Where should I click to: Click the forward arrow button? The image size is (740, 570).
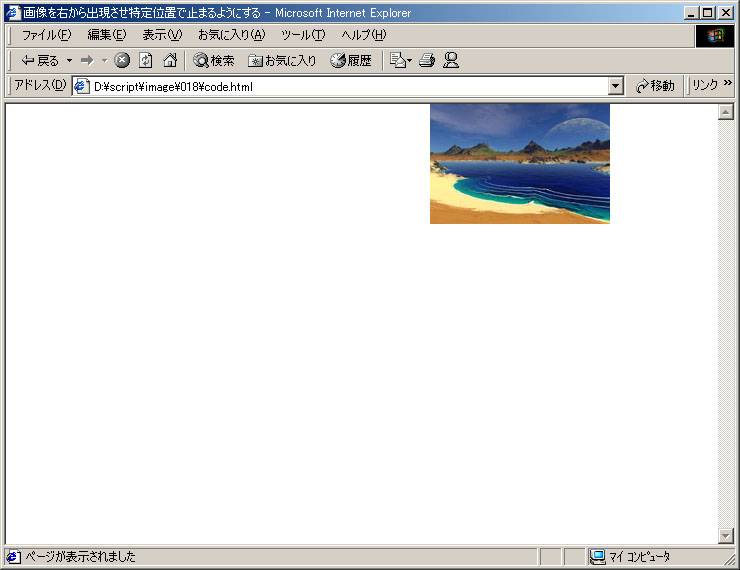(87, 60)
